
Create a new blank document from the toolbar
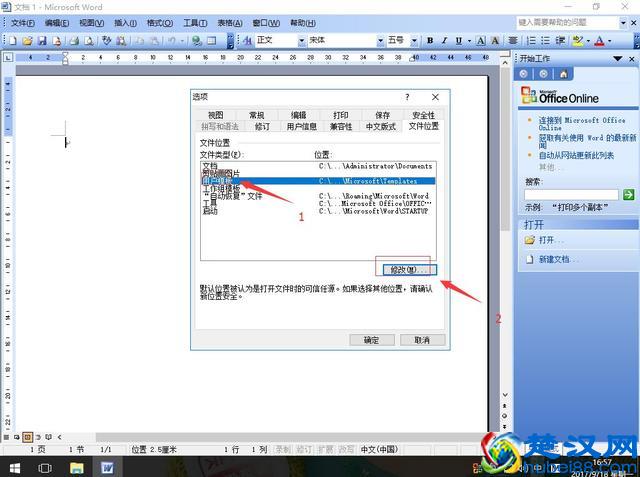13,40
